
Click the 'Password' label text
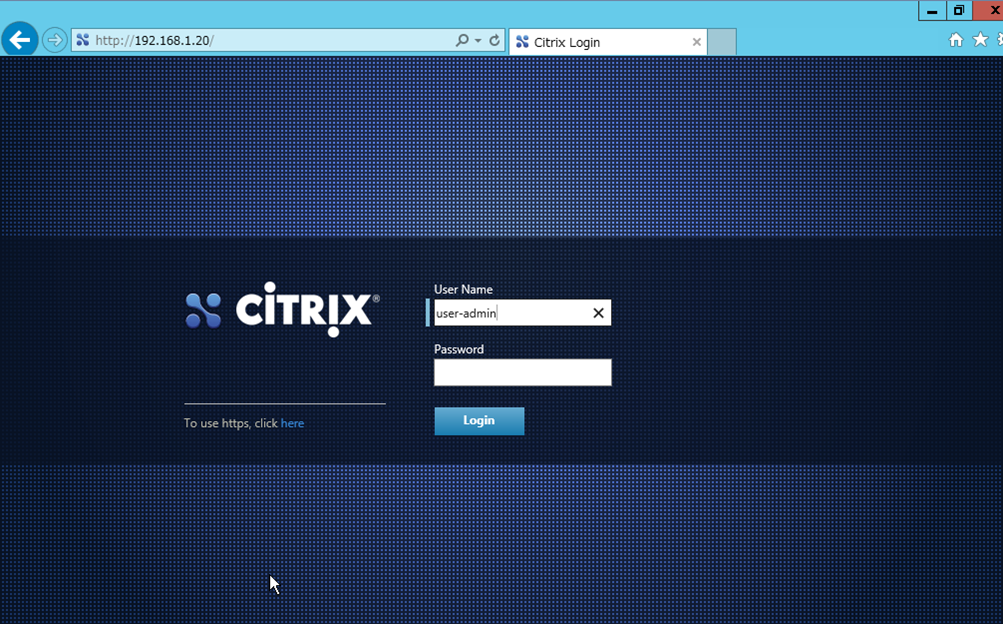459,349
